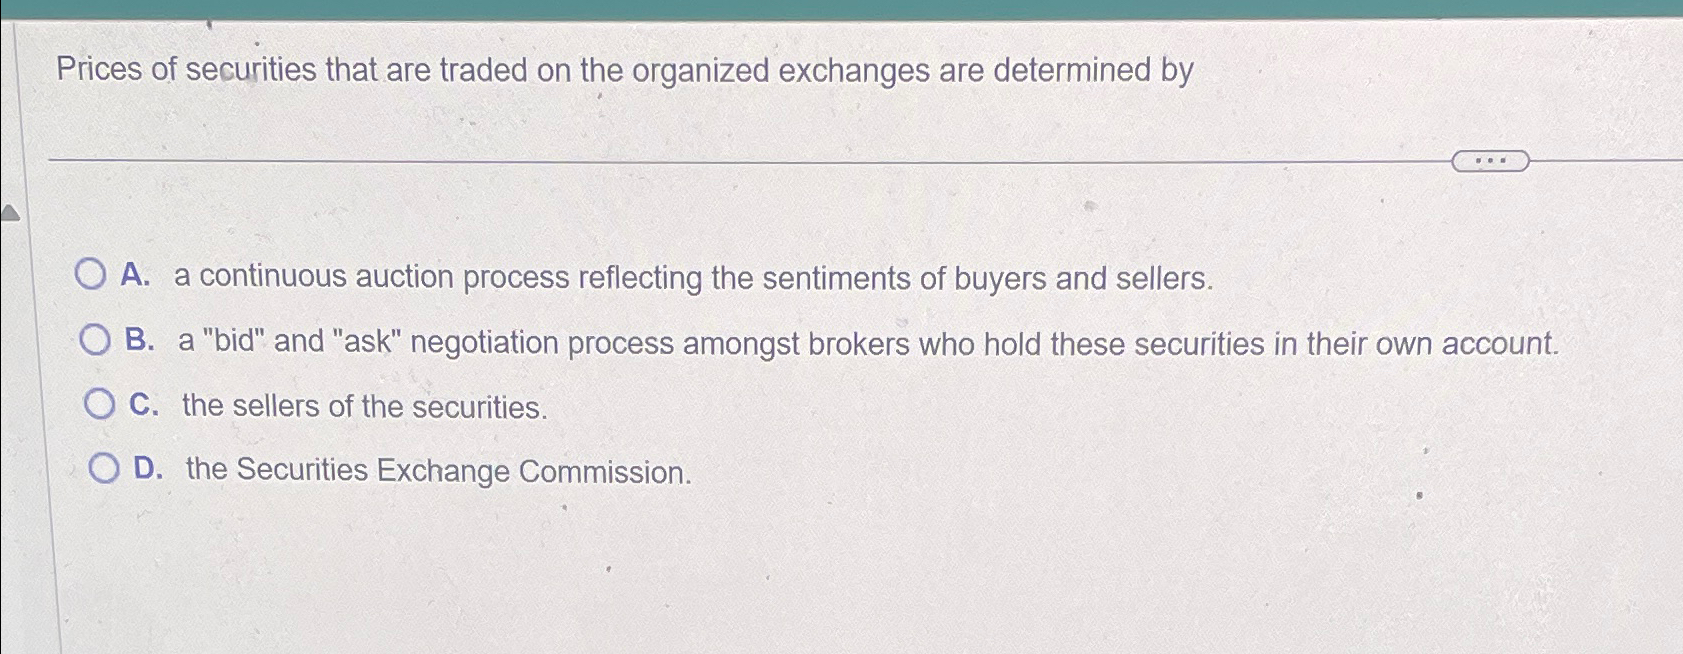Click the small triangle arrow on left edge
Image resolution: width=1683 pixels, height=654 pixels.
point(9,213)
